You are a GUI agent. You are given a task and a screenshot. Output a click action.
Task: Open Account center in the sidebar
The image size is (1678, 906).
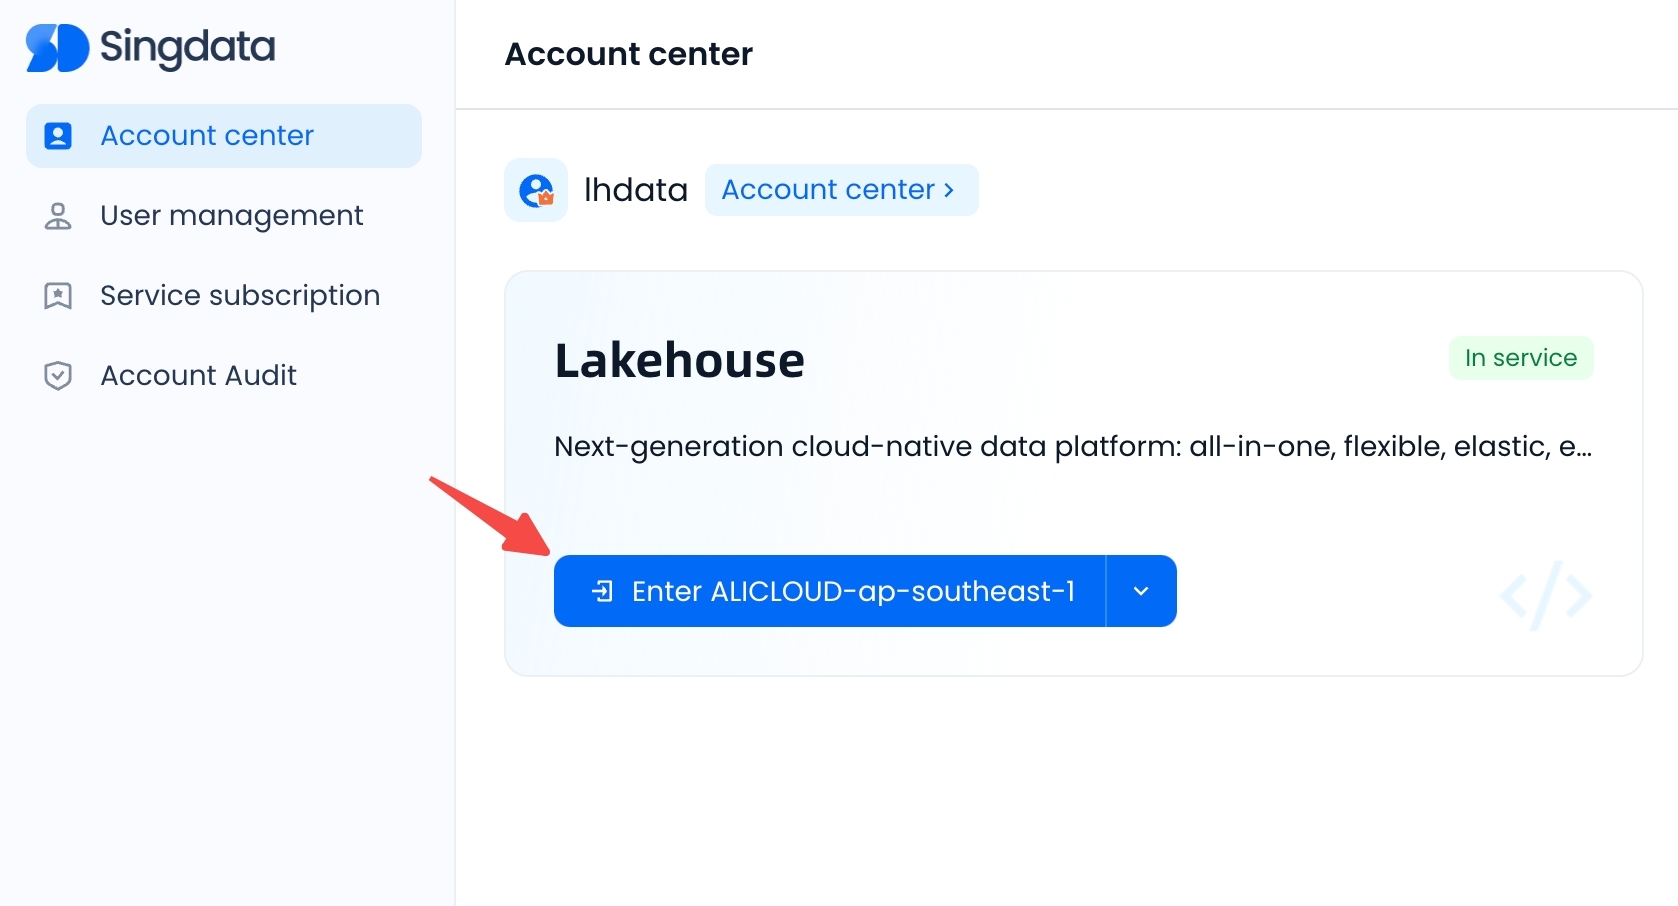[x=207, y=136]
